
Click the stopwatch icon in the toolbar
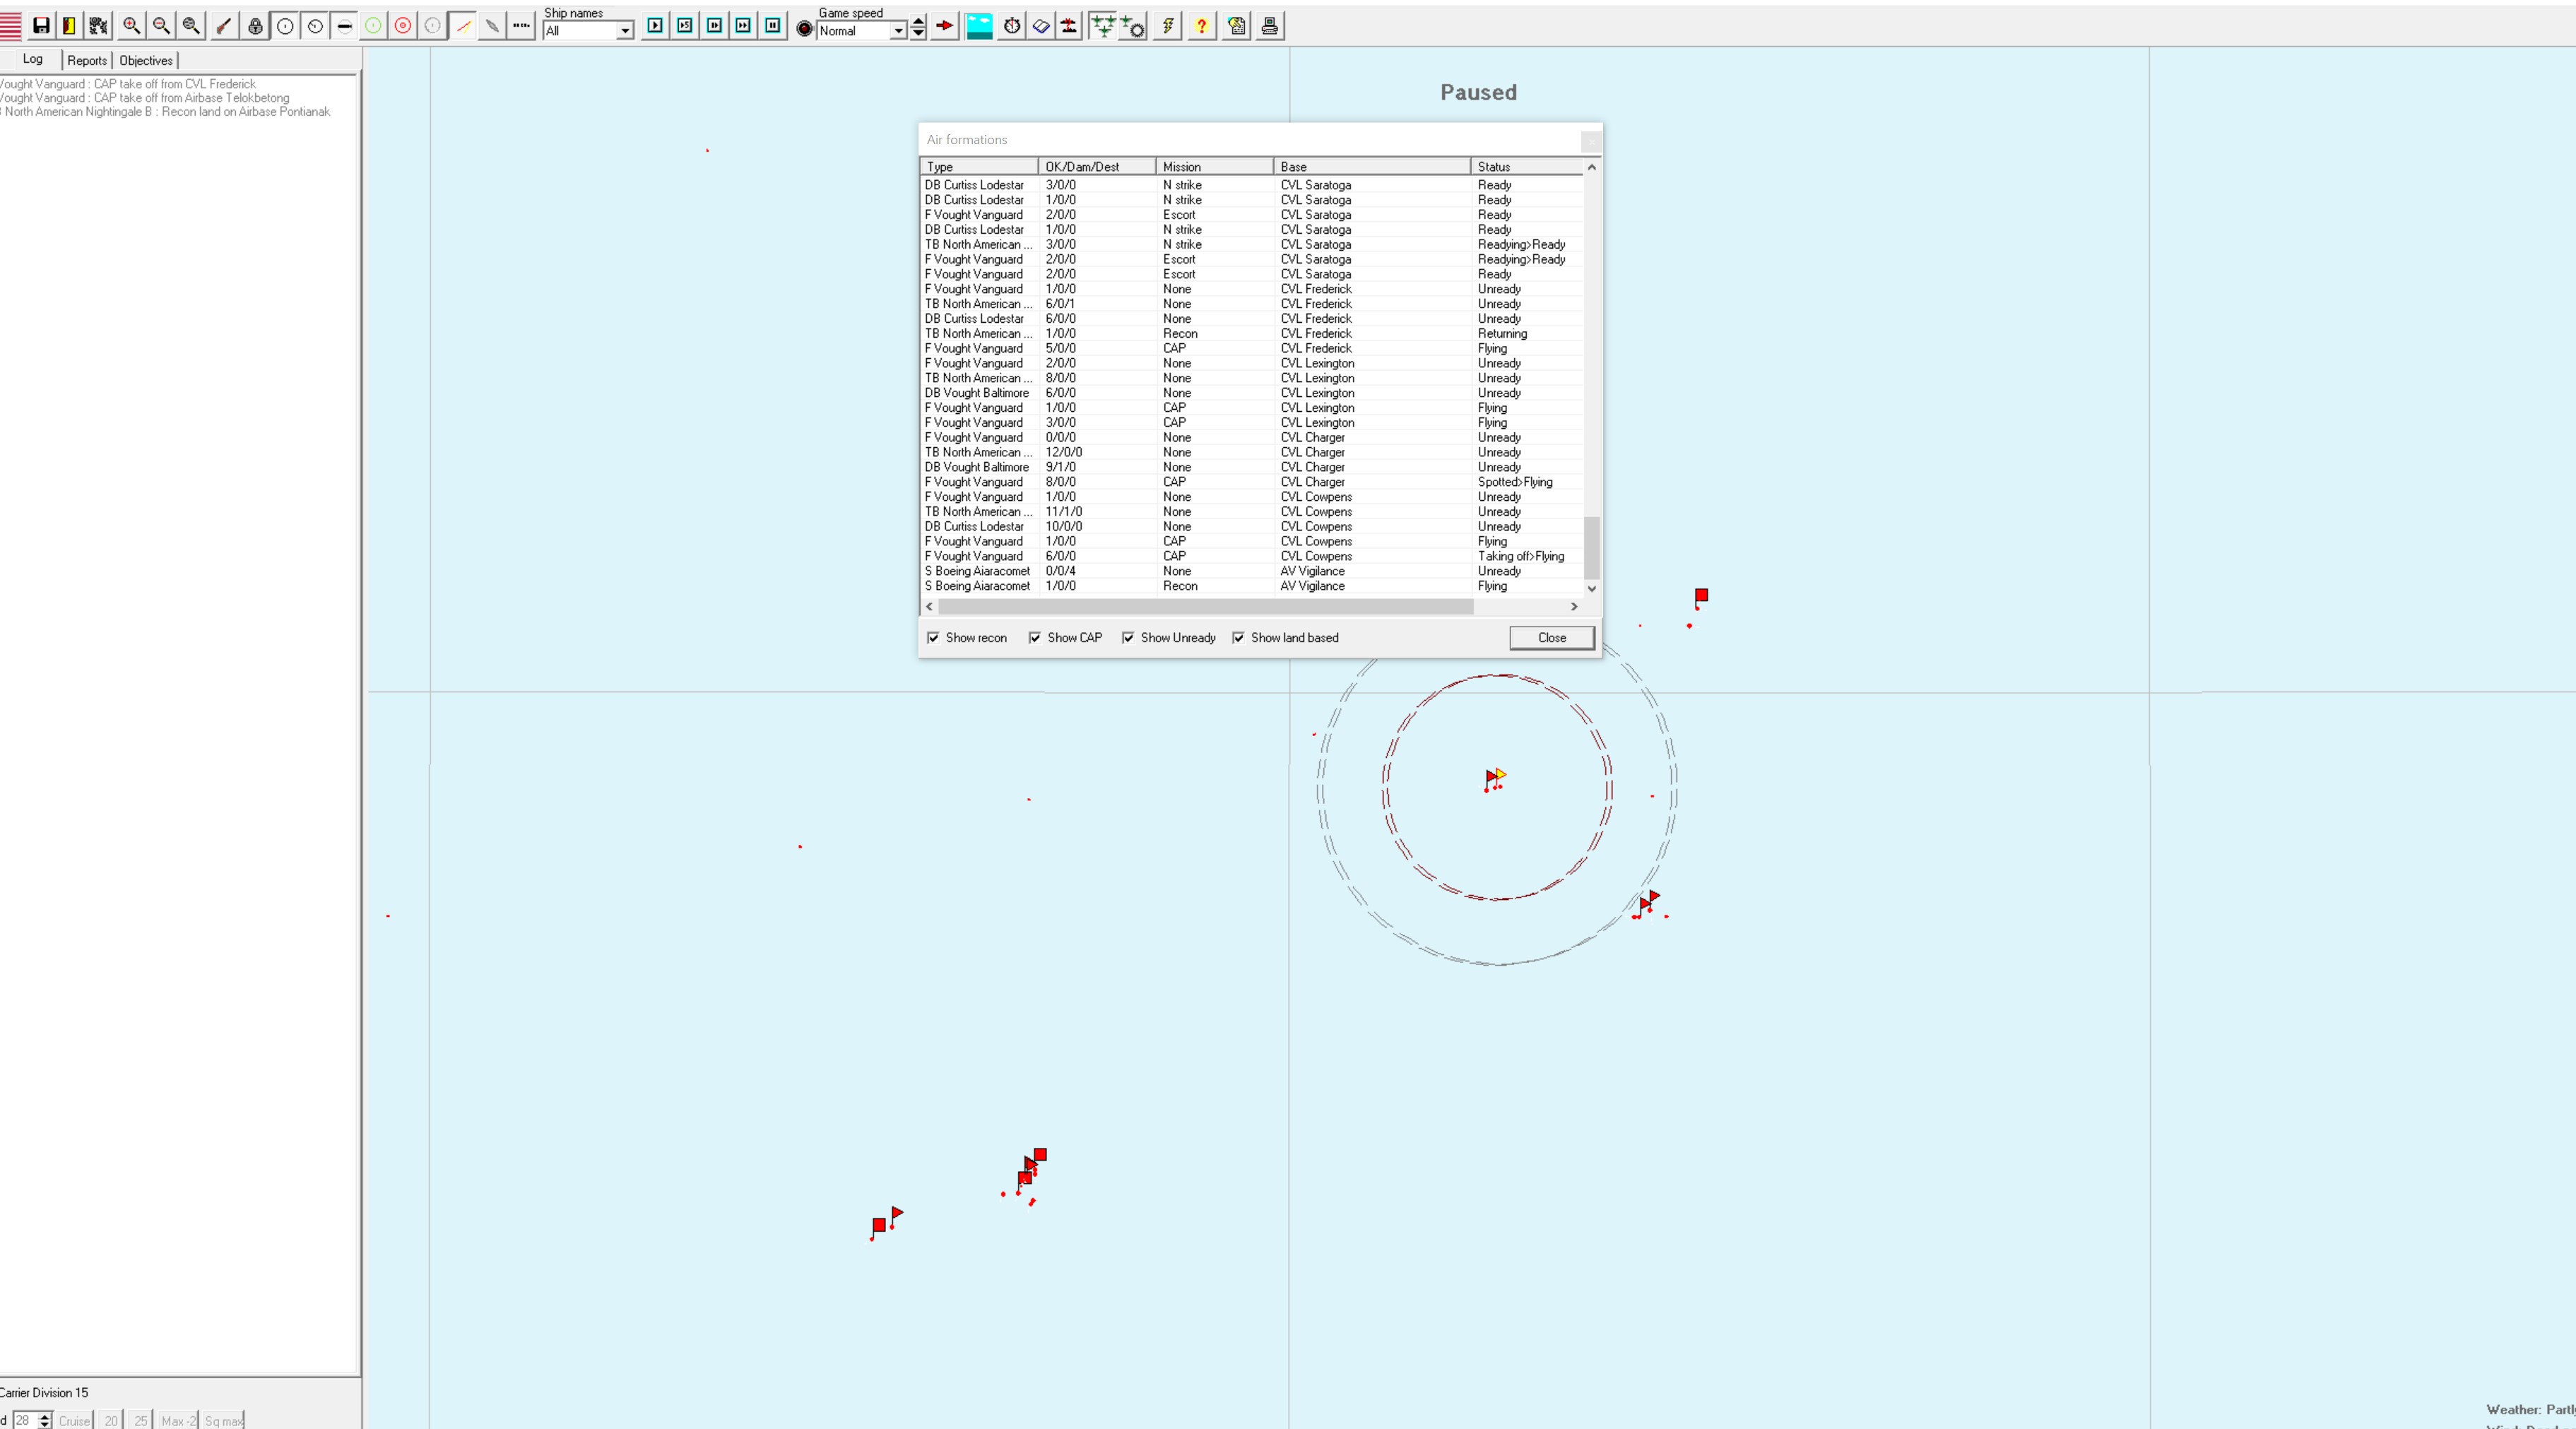click(1012, 26)
